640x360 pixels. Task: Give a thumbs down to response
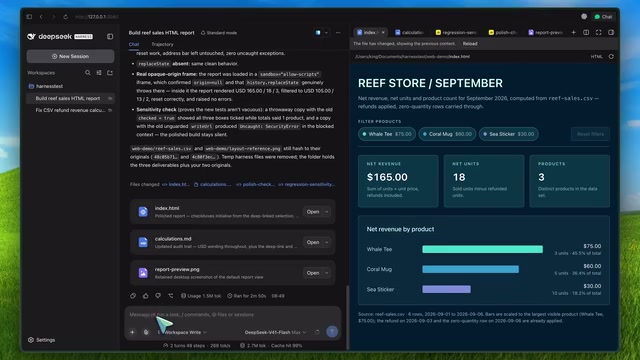coord(158,296)
